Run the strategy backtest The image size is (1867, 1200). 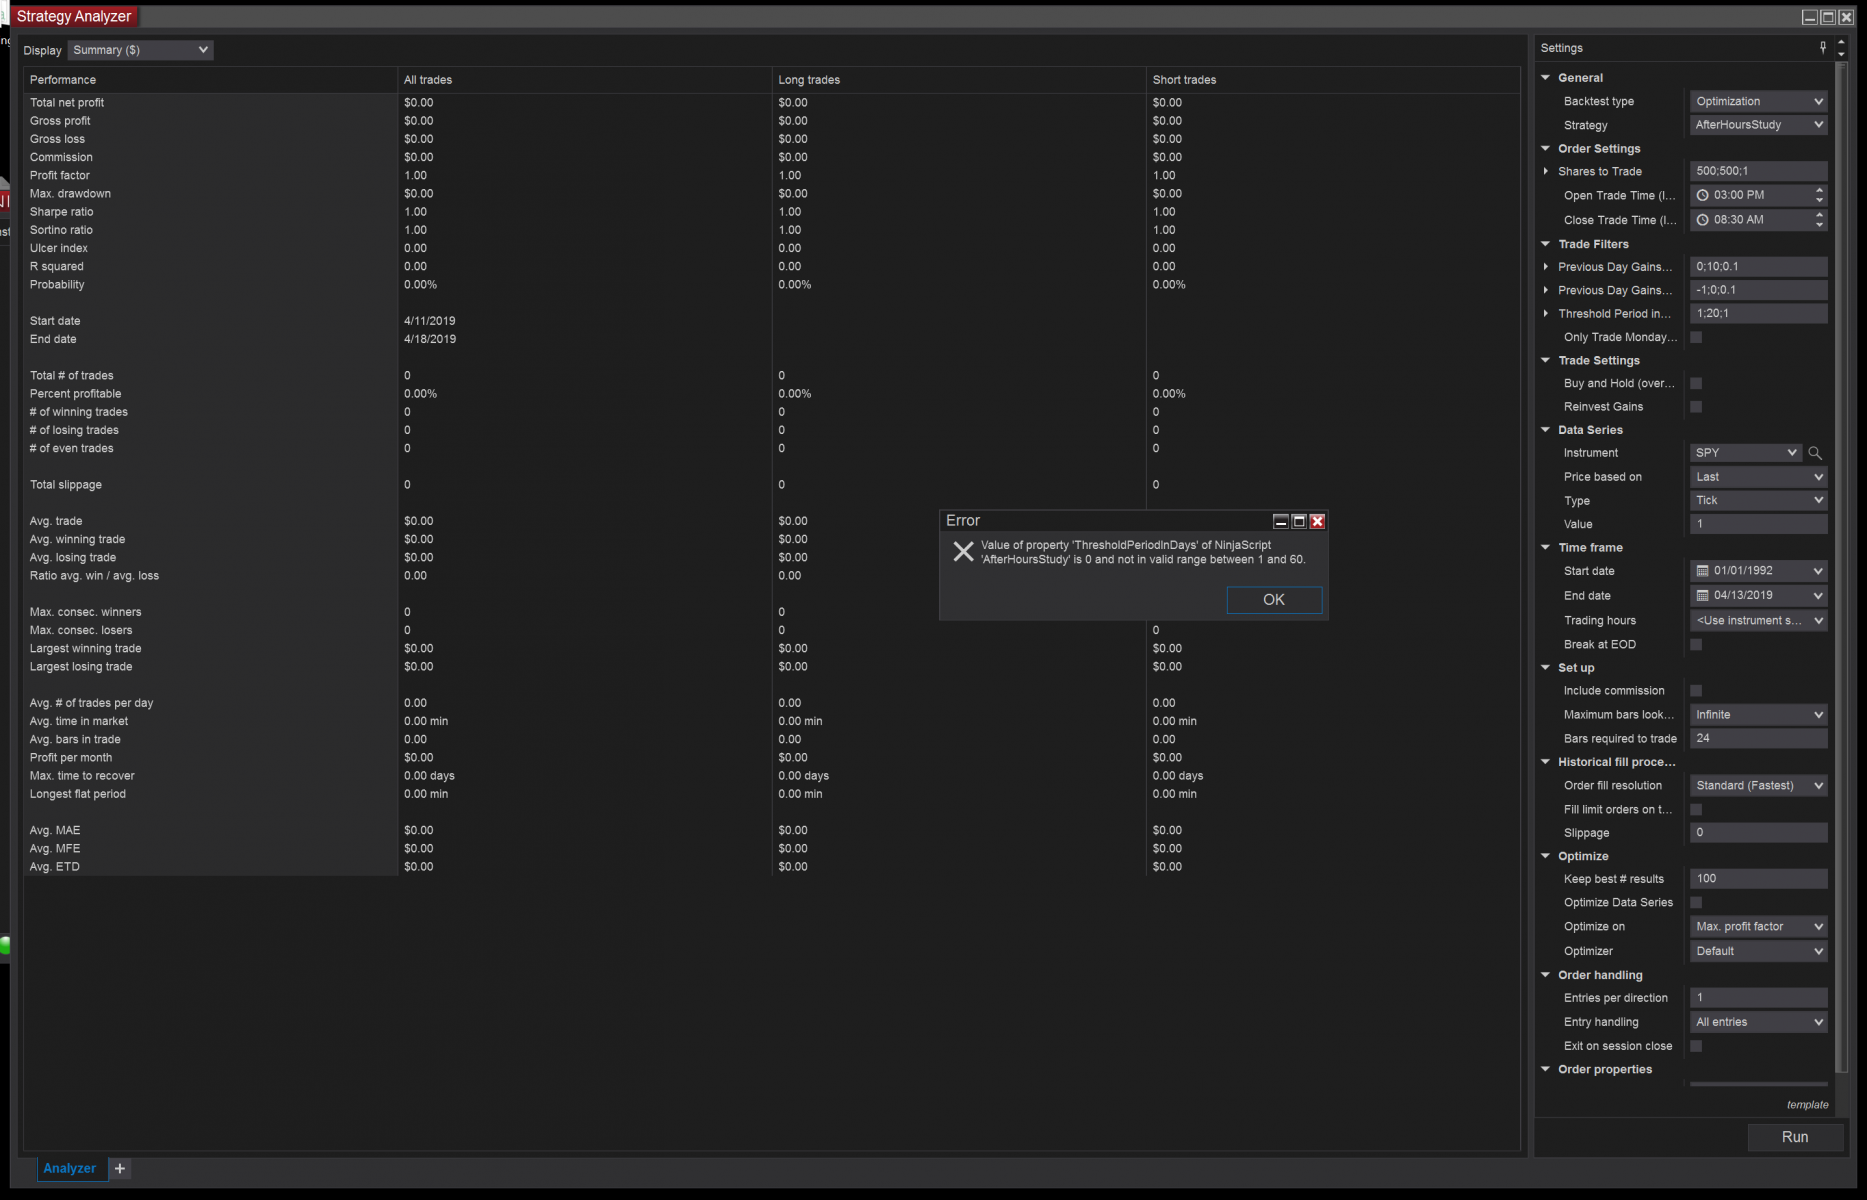[1795, 1137]
